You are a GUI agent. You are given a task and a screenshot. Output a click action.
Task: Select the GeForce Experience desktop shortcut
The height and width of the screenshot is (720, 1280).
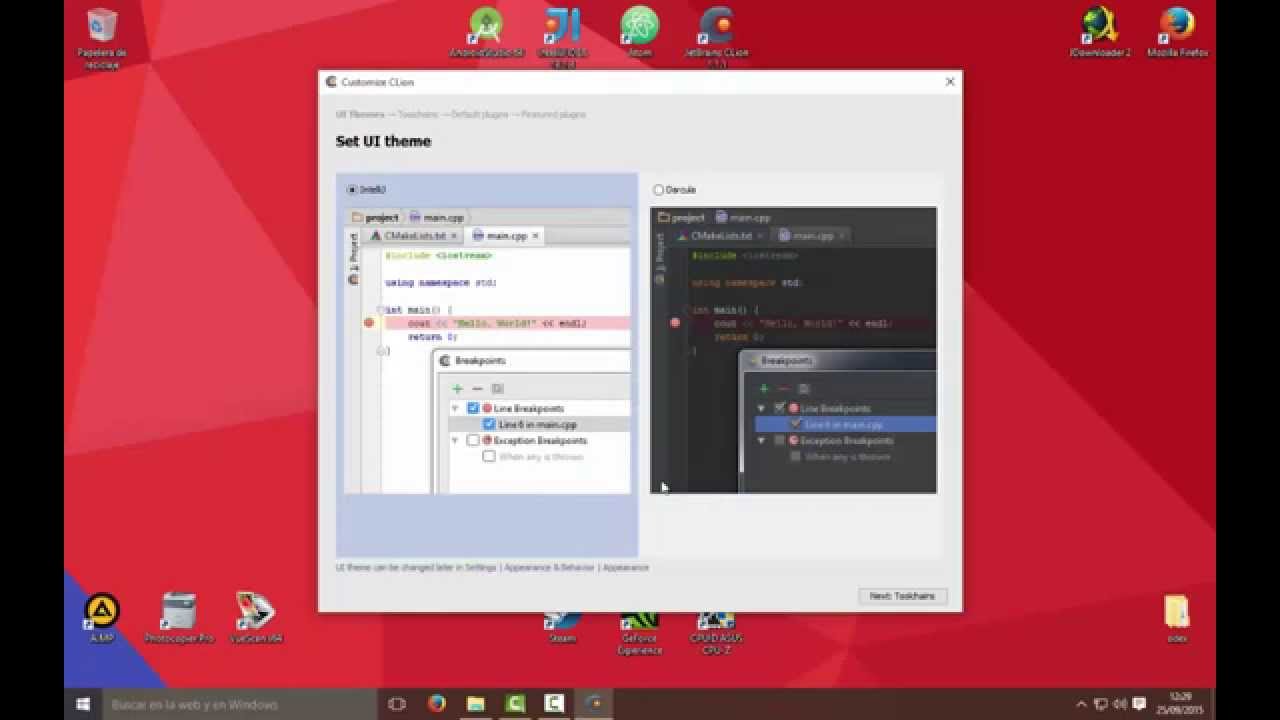(x=640, y=634)
